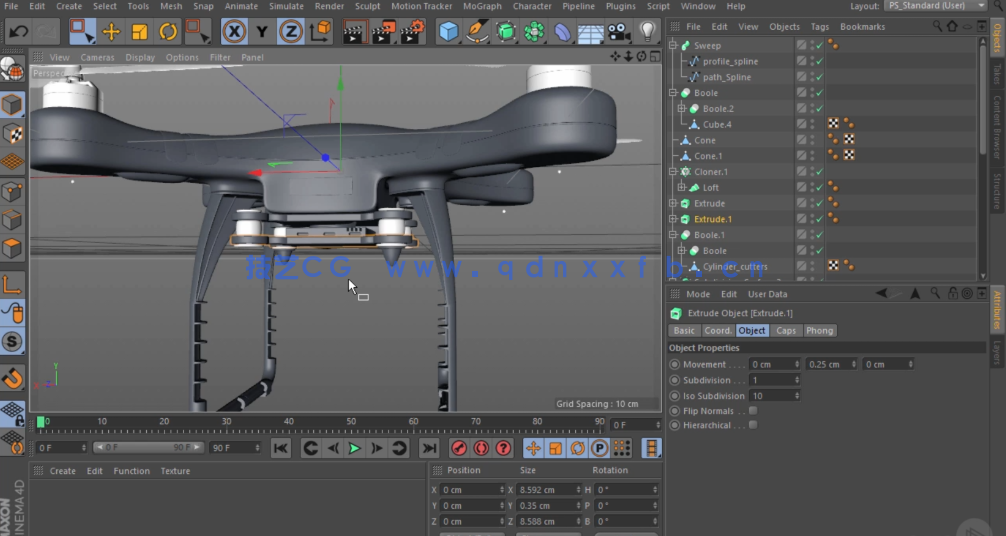Select the Cloner.1 object in the list
The image size is (1006, 536).
point(710,172)
